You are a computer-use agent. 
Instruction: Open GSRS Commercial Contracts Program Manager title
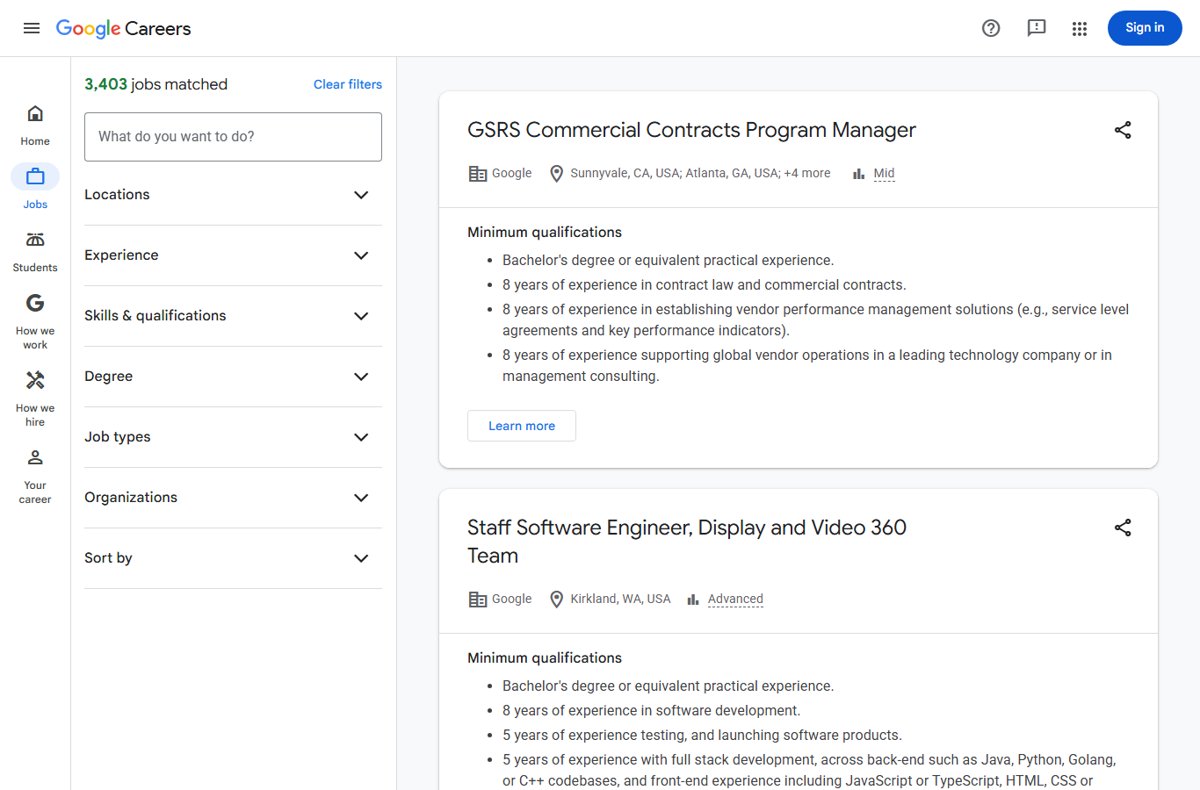pos(691,130)
